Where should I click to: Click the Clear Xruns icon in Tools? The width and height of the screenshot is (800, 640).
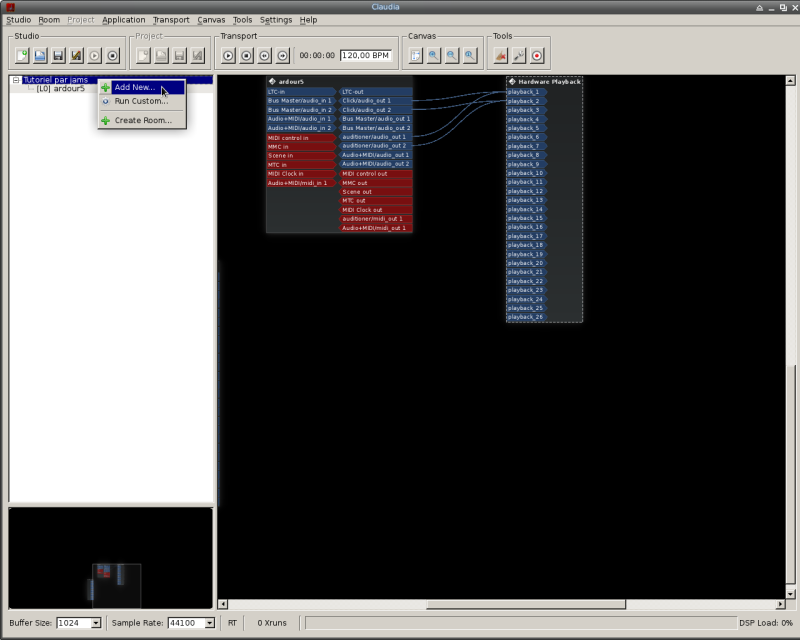pyautogui.click(x=501, y=56)
